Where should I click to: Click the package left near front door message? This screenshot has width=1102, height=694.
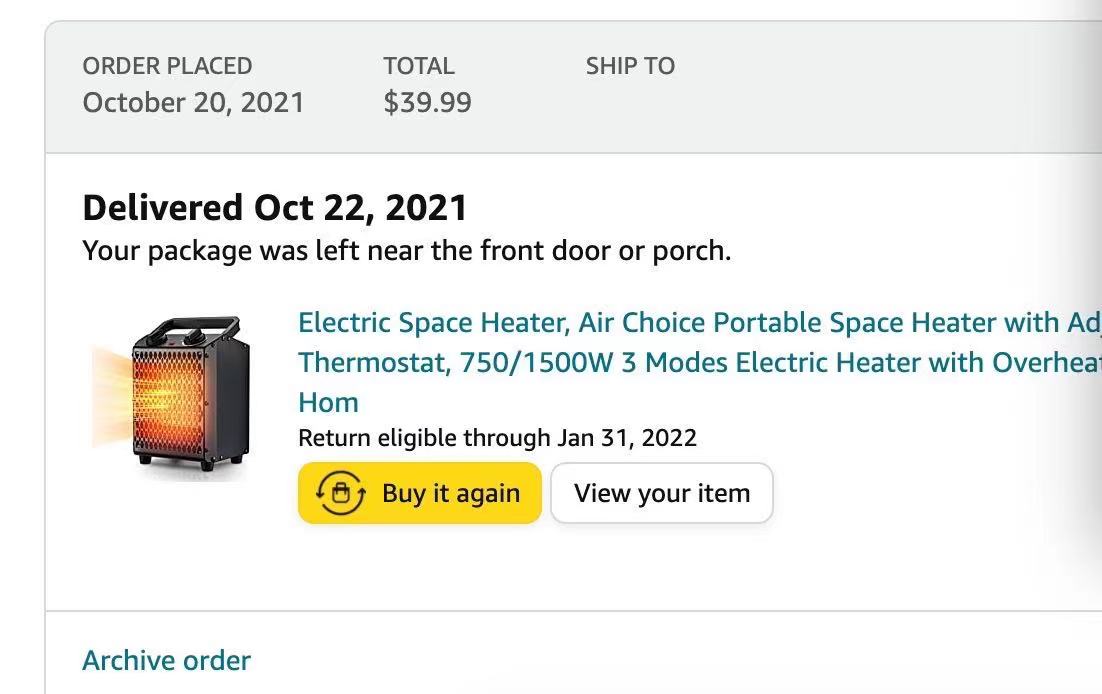tap(406, 250)
